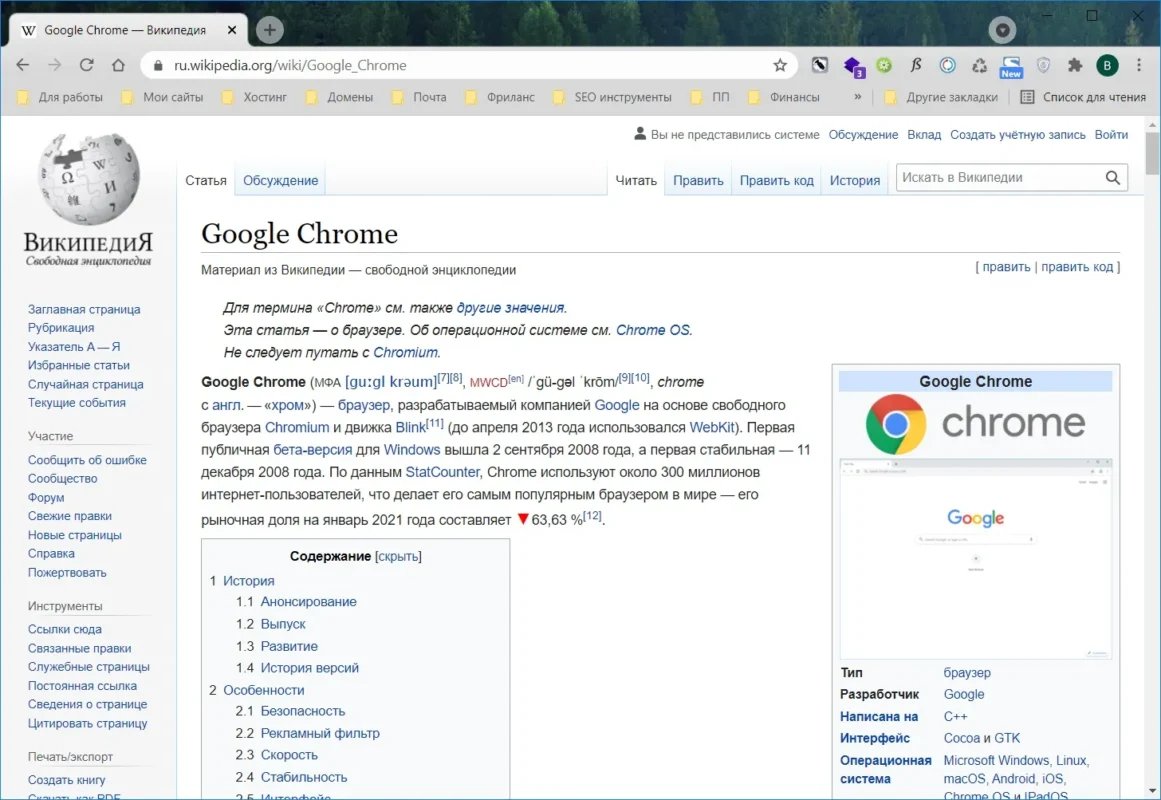1161x800 pixels.
Task: Follow the StatCounter link
Action: pos(442,472)
